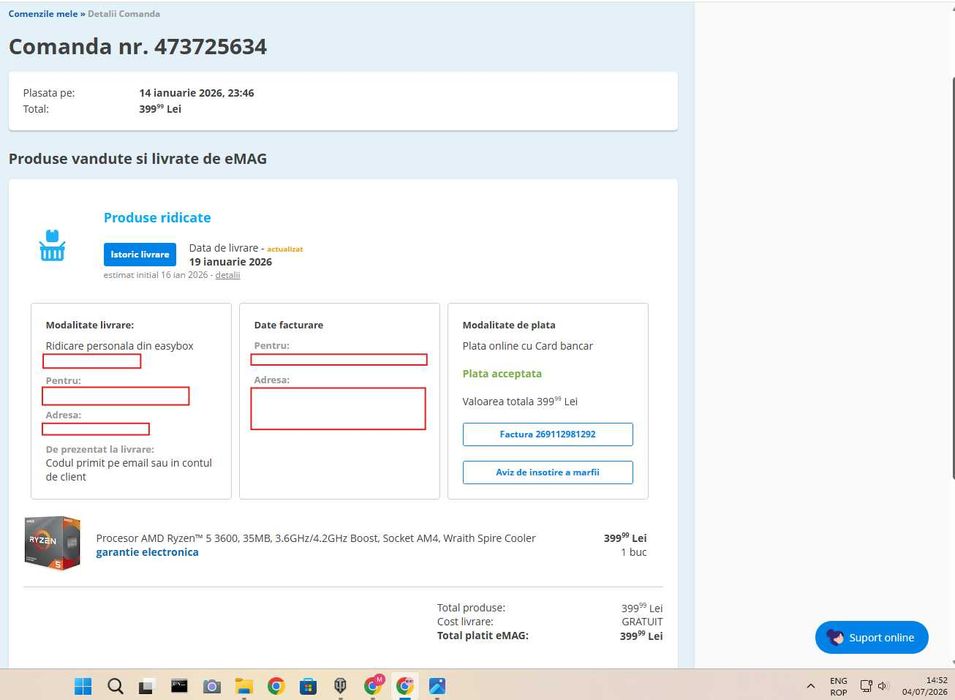Image resolution: width=955 pixels, height=700 pixels.
Task: Open Task View from the taskbar
Action: tap(146, 687)
